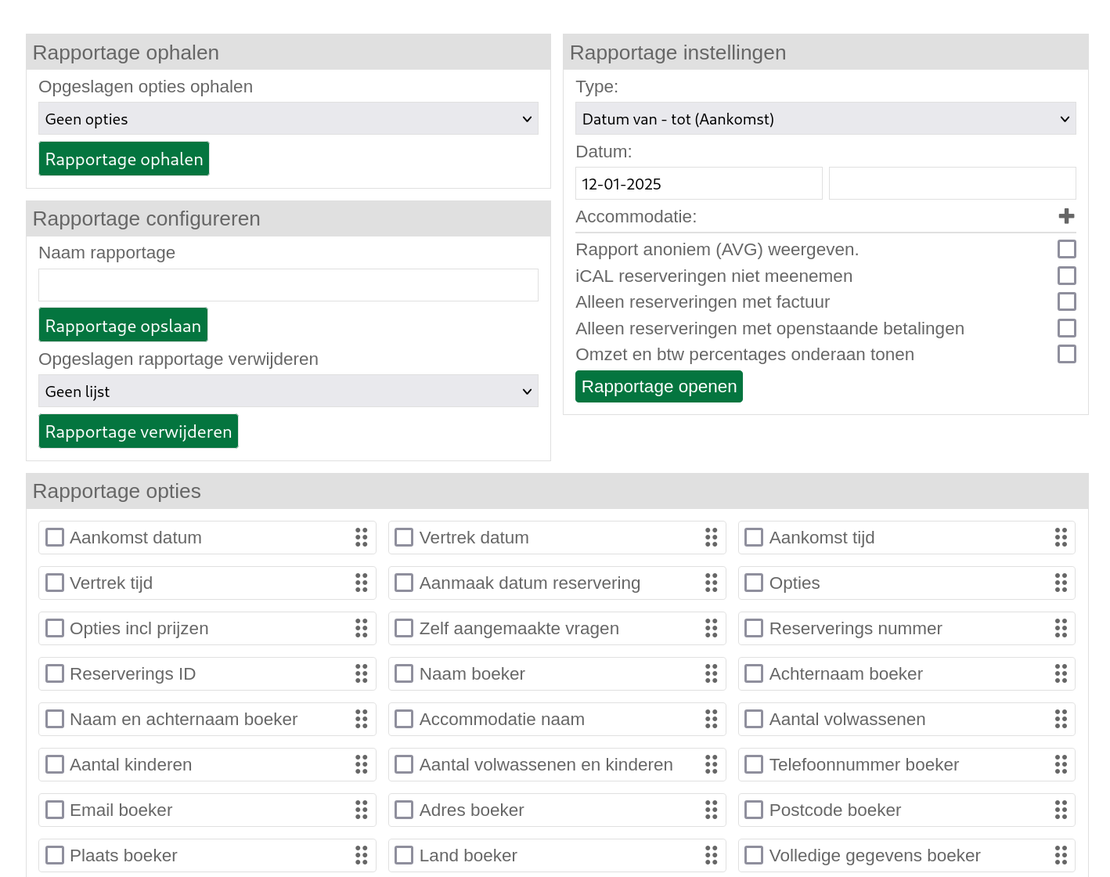Enable Rapport anoniem (AVG) weergeven checkbox

coord(1067,249)
